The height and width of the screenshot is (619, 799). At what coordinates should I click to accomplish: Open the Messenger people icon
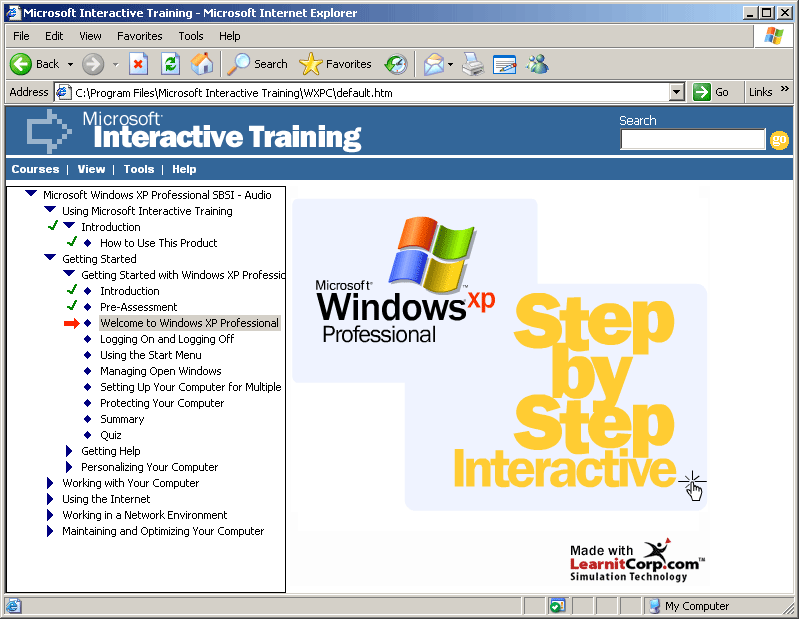(538, 64)
